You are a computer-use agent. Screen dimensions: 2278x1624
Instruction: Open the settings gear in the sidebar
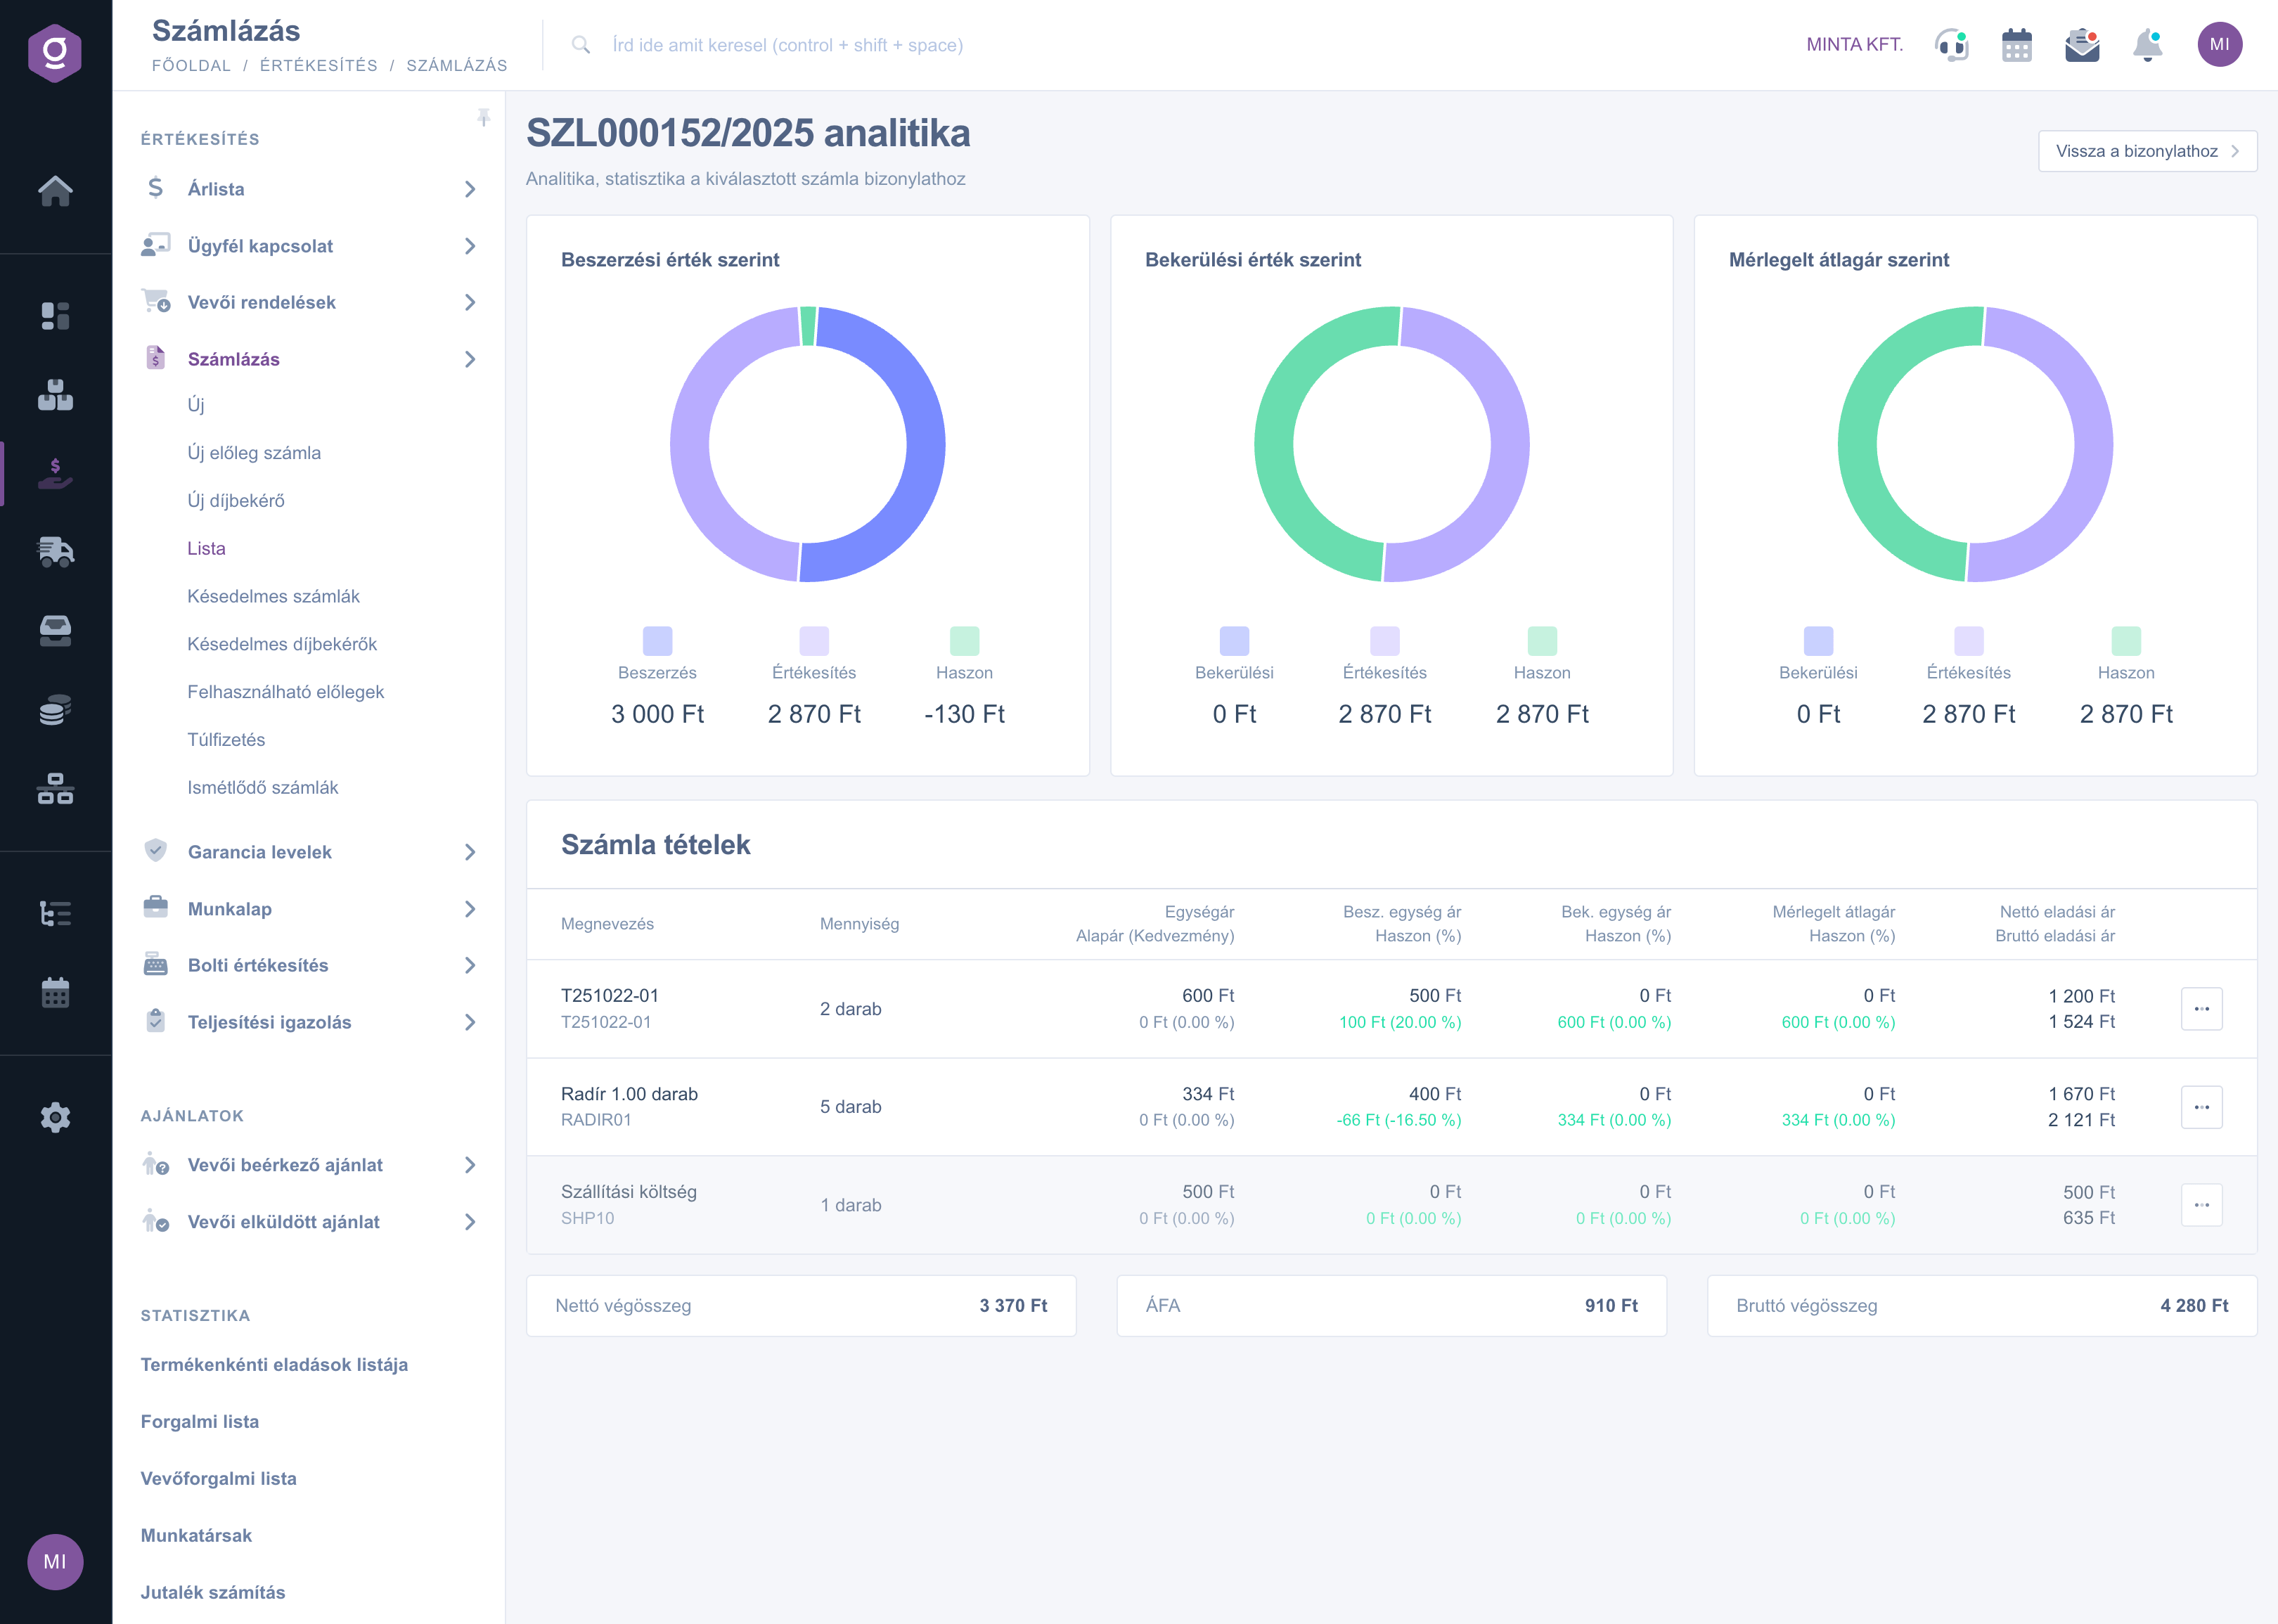click(x=56, y=1117)
